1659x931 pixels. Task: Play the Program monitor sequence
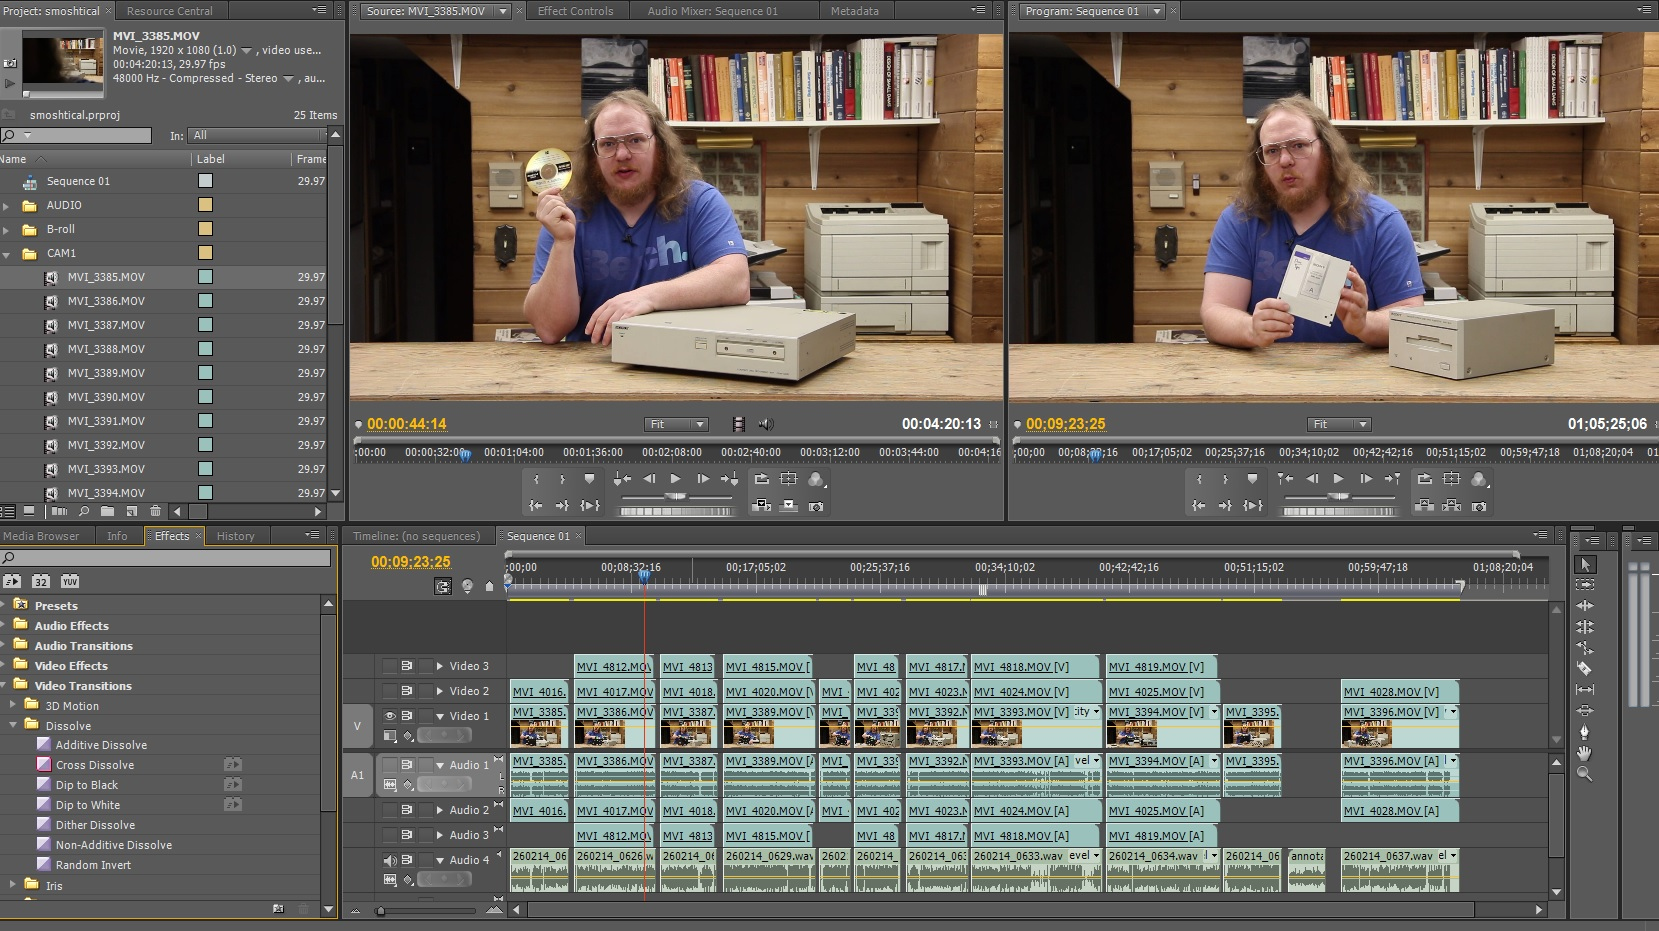coord(1339,479)
